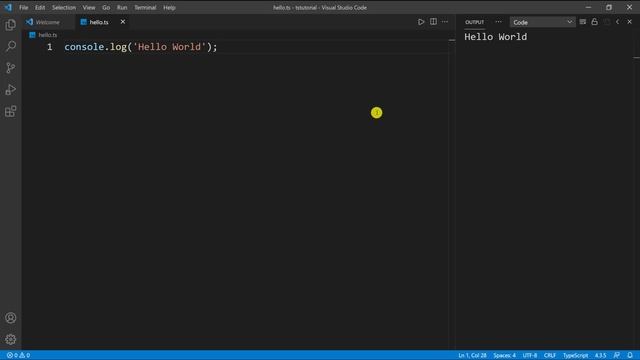Open Output panel more actions ellipsis

(498, 22)
